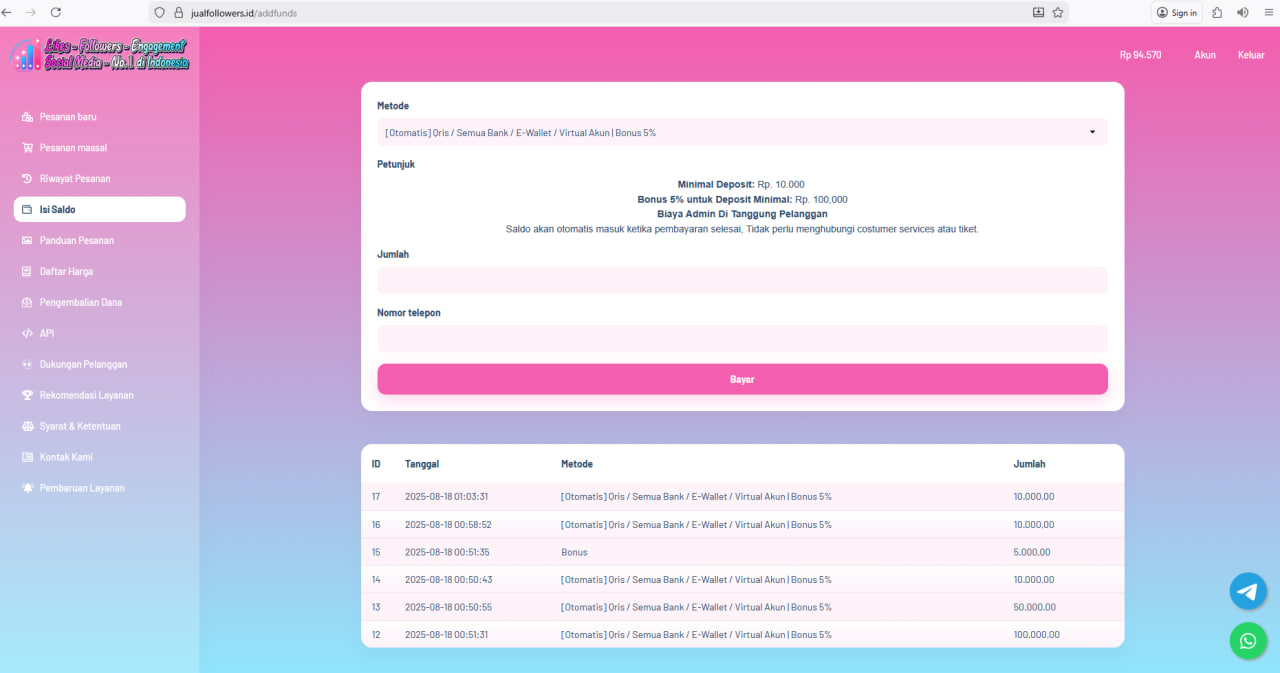Bookmark this page with the star icon
This screenshot has height=673, width=1280.
click(x=1057, y=13)
